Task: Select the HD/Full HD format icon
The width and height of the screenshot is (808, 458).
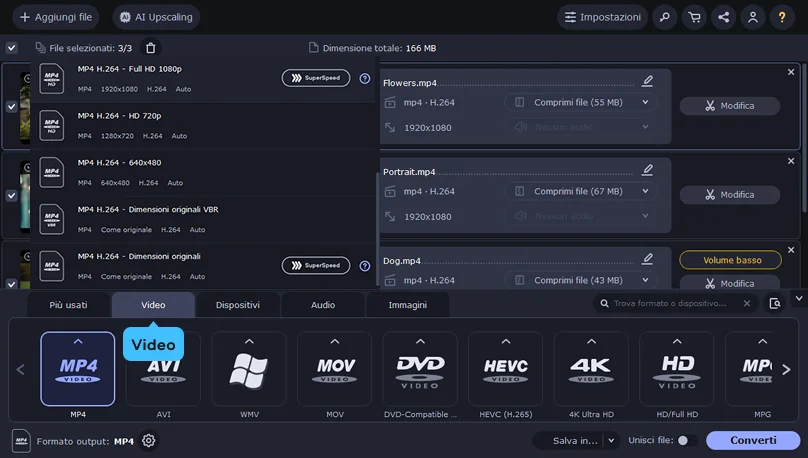Action: click(x=677, y=369)
